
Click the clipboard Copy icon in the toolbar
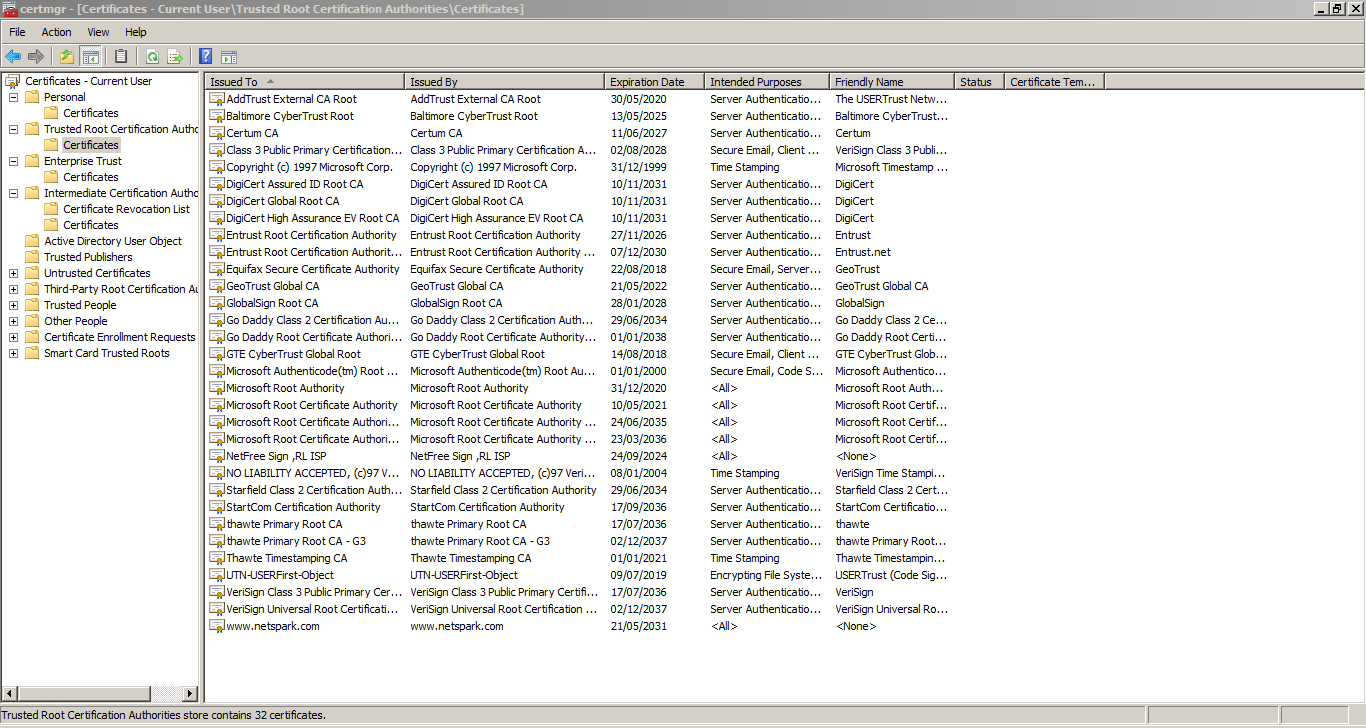point(121,57)
